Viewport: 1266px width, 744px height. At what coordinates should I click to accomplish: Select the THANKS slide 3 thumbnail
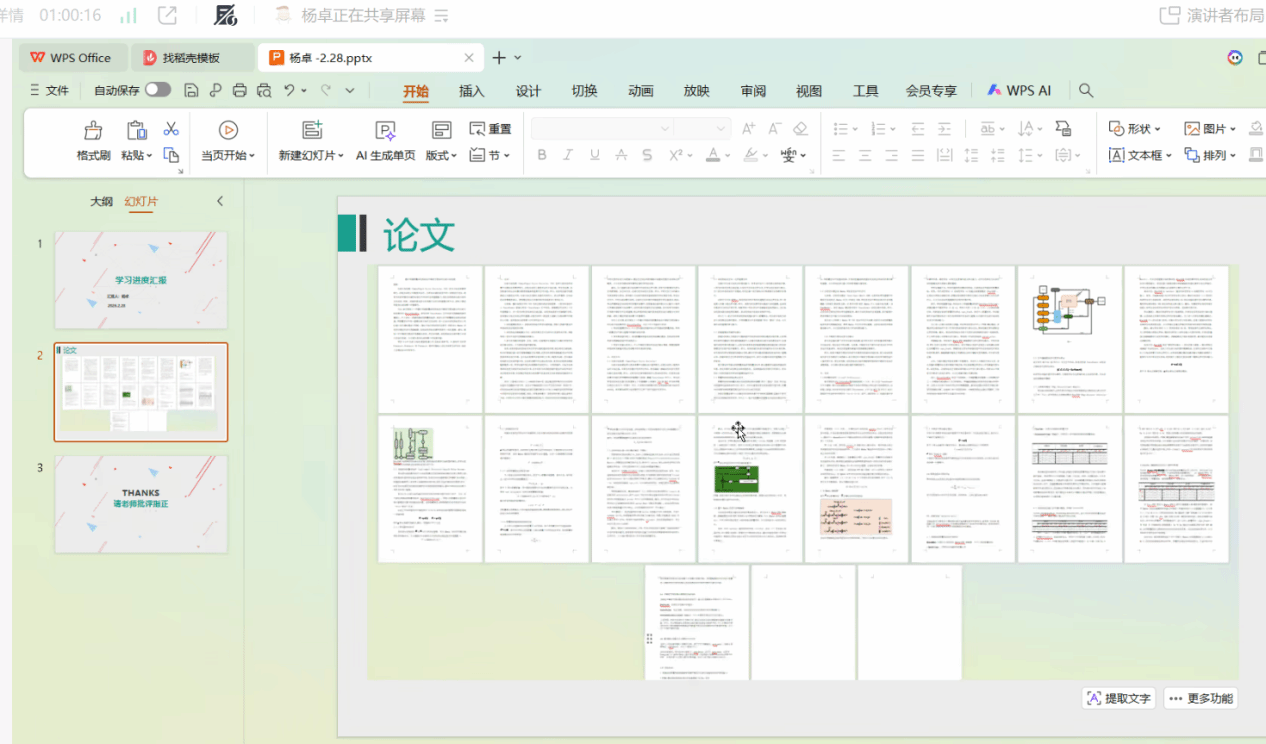click(x=141, y=504)
